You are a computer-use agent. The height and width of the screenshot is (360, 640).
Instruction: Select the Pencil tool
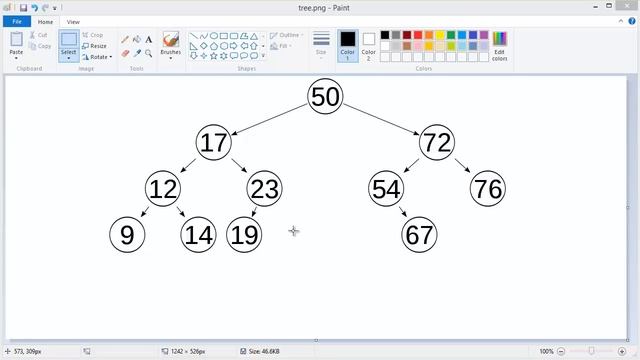(x=125, y=40)
